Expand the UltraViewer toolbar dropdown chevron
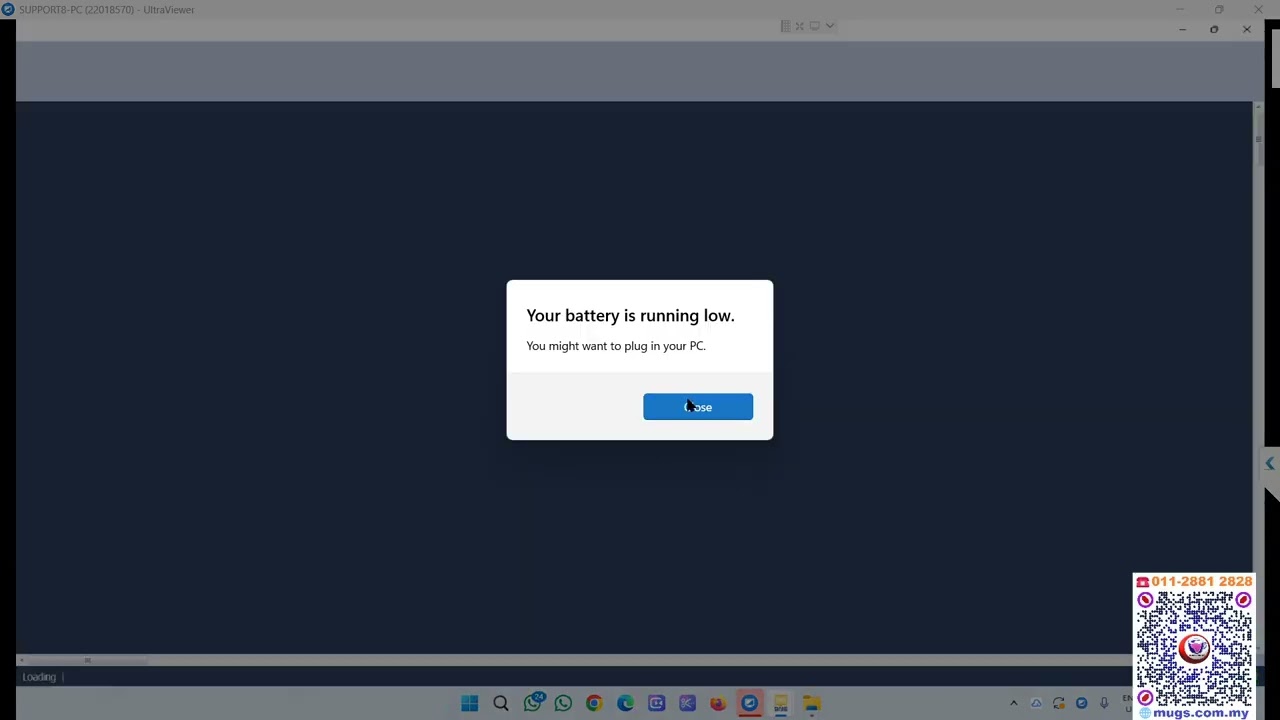 [829, 26]
